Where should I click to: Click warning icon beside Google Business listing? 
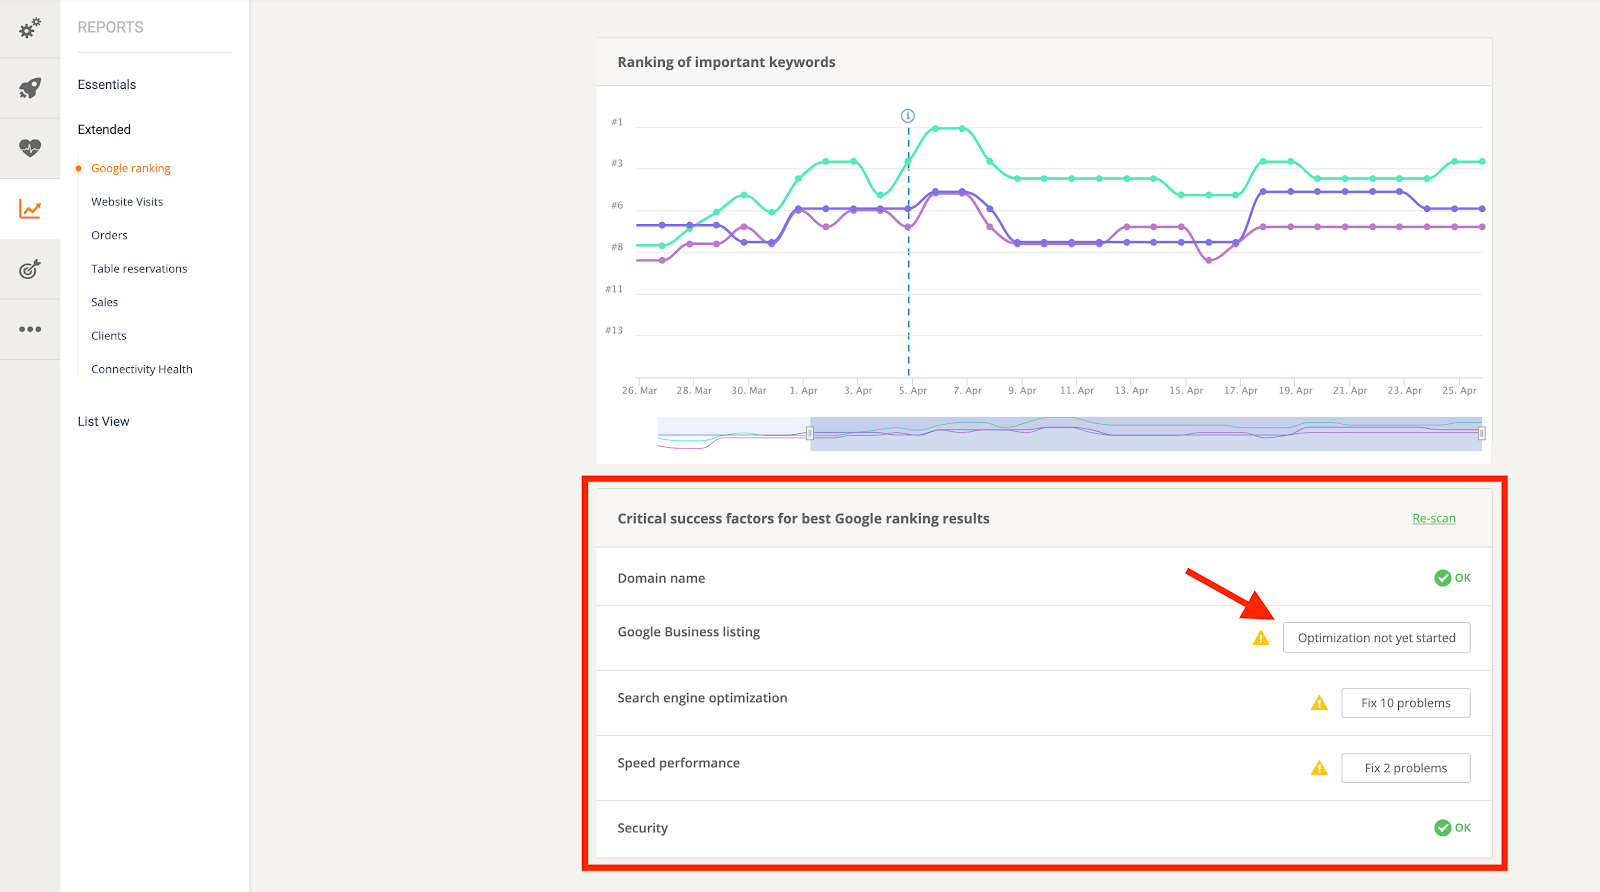1261,638
